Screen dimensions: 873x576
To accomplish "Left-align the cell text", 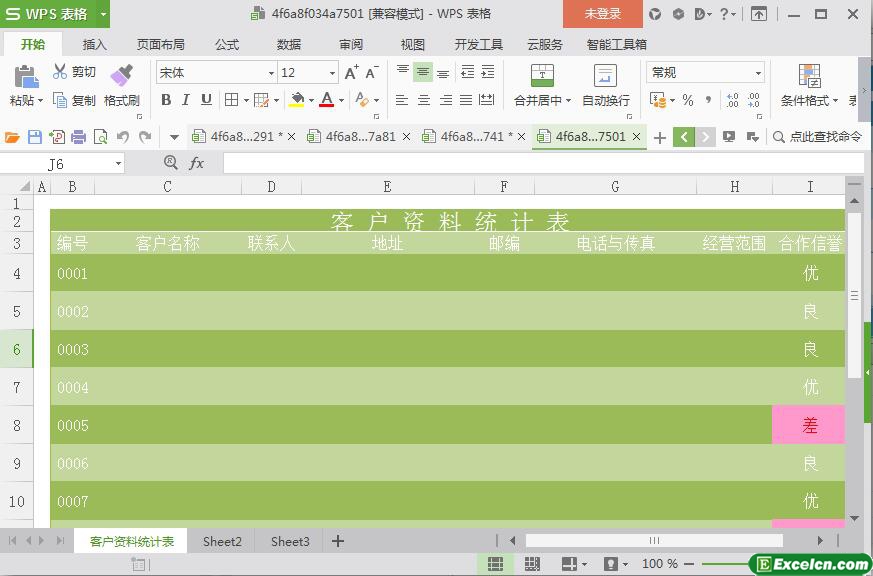I will [x=402, y=100].
